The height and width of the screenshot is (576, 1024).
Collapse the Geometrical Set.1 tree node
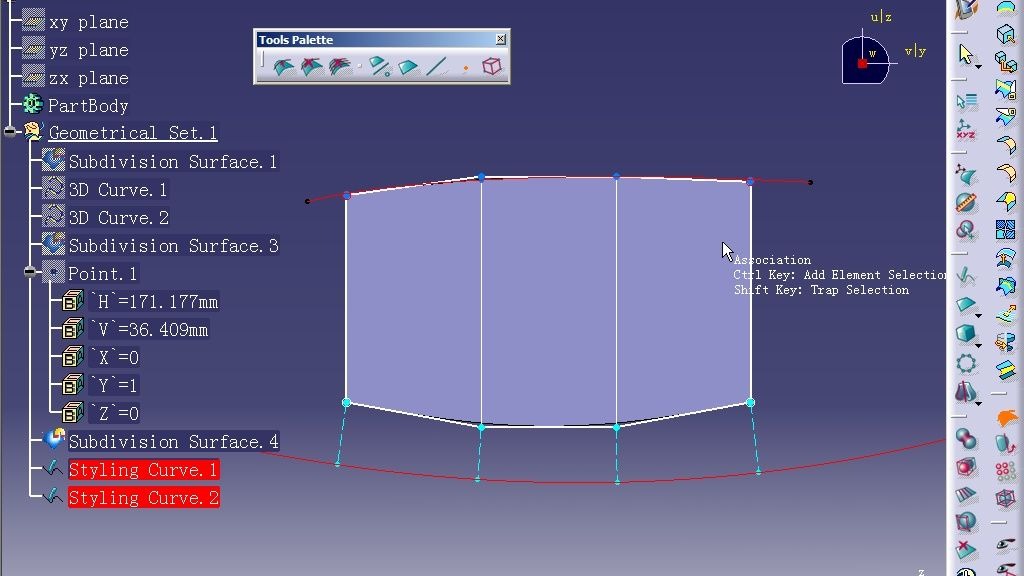[x=10, y=132]
